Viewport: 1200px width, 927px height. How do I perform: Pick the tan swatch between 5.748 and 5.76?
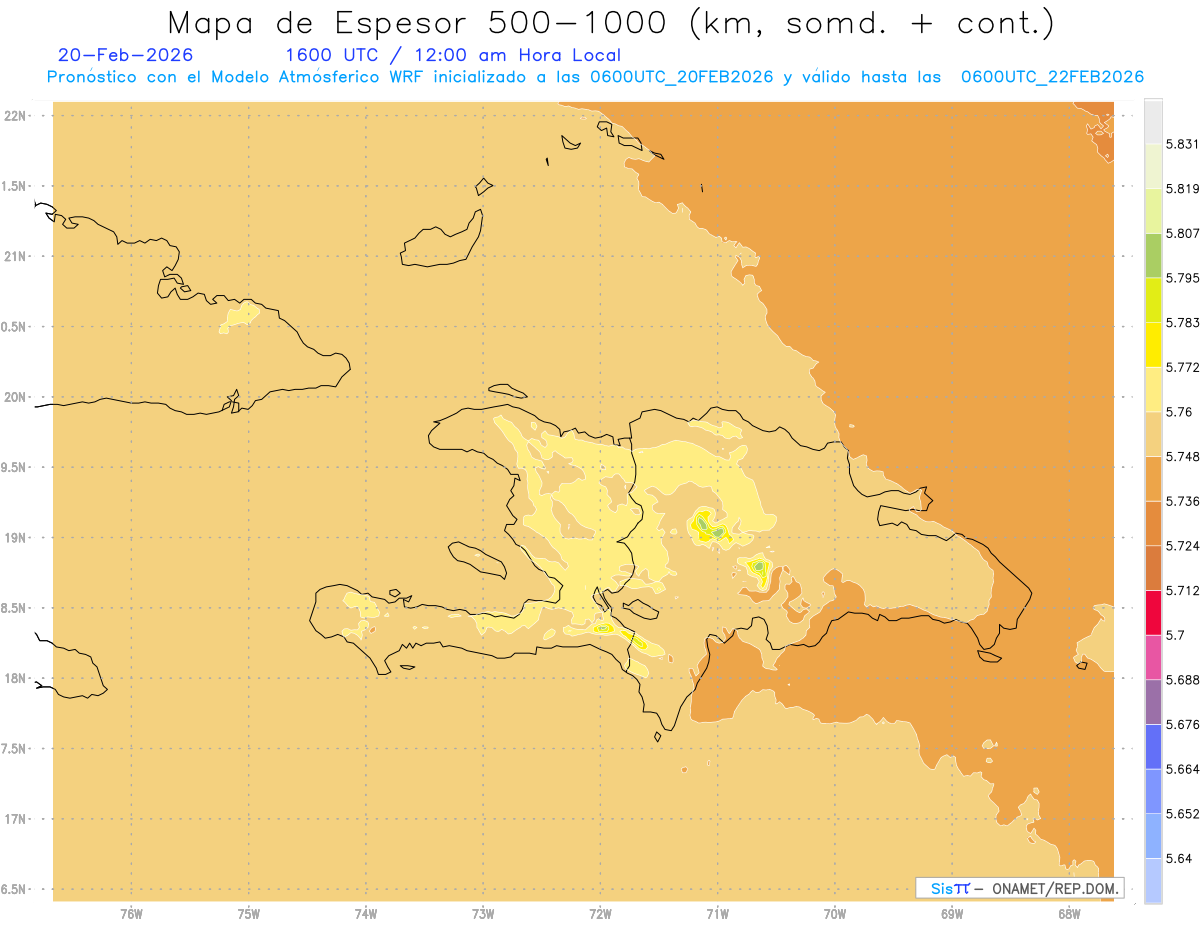point(1153,434)
